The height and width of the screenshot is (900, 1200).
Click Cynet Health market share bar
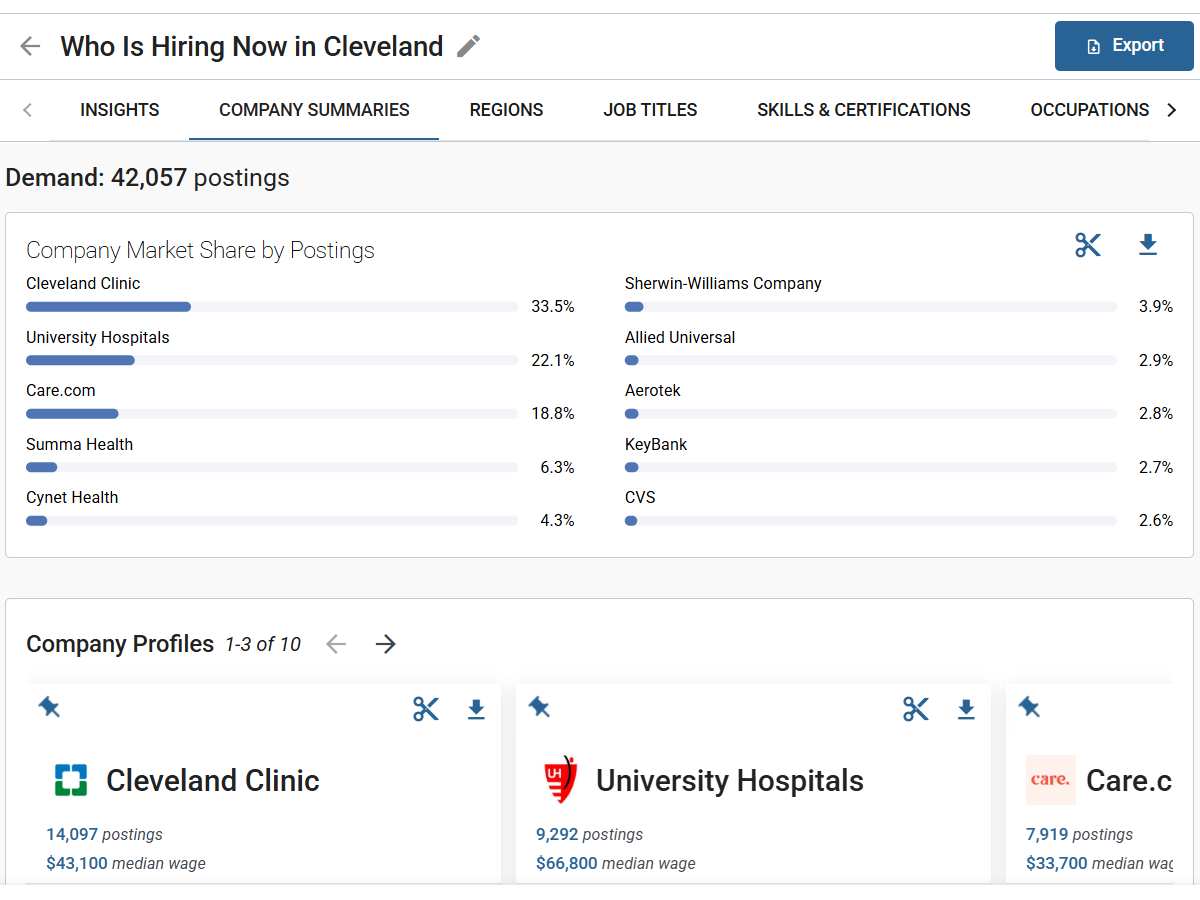tap(272, 521)
